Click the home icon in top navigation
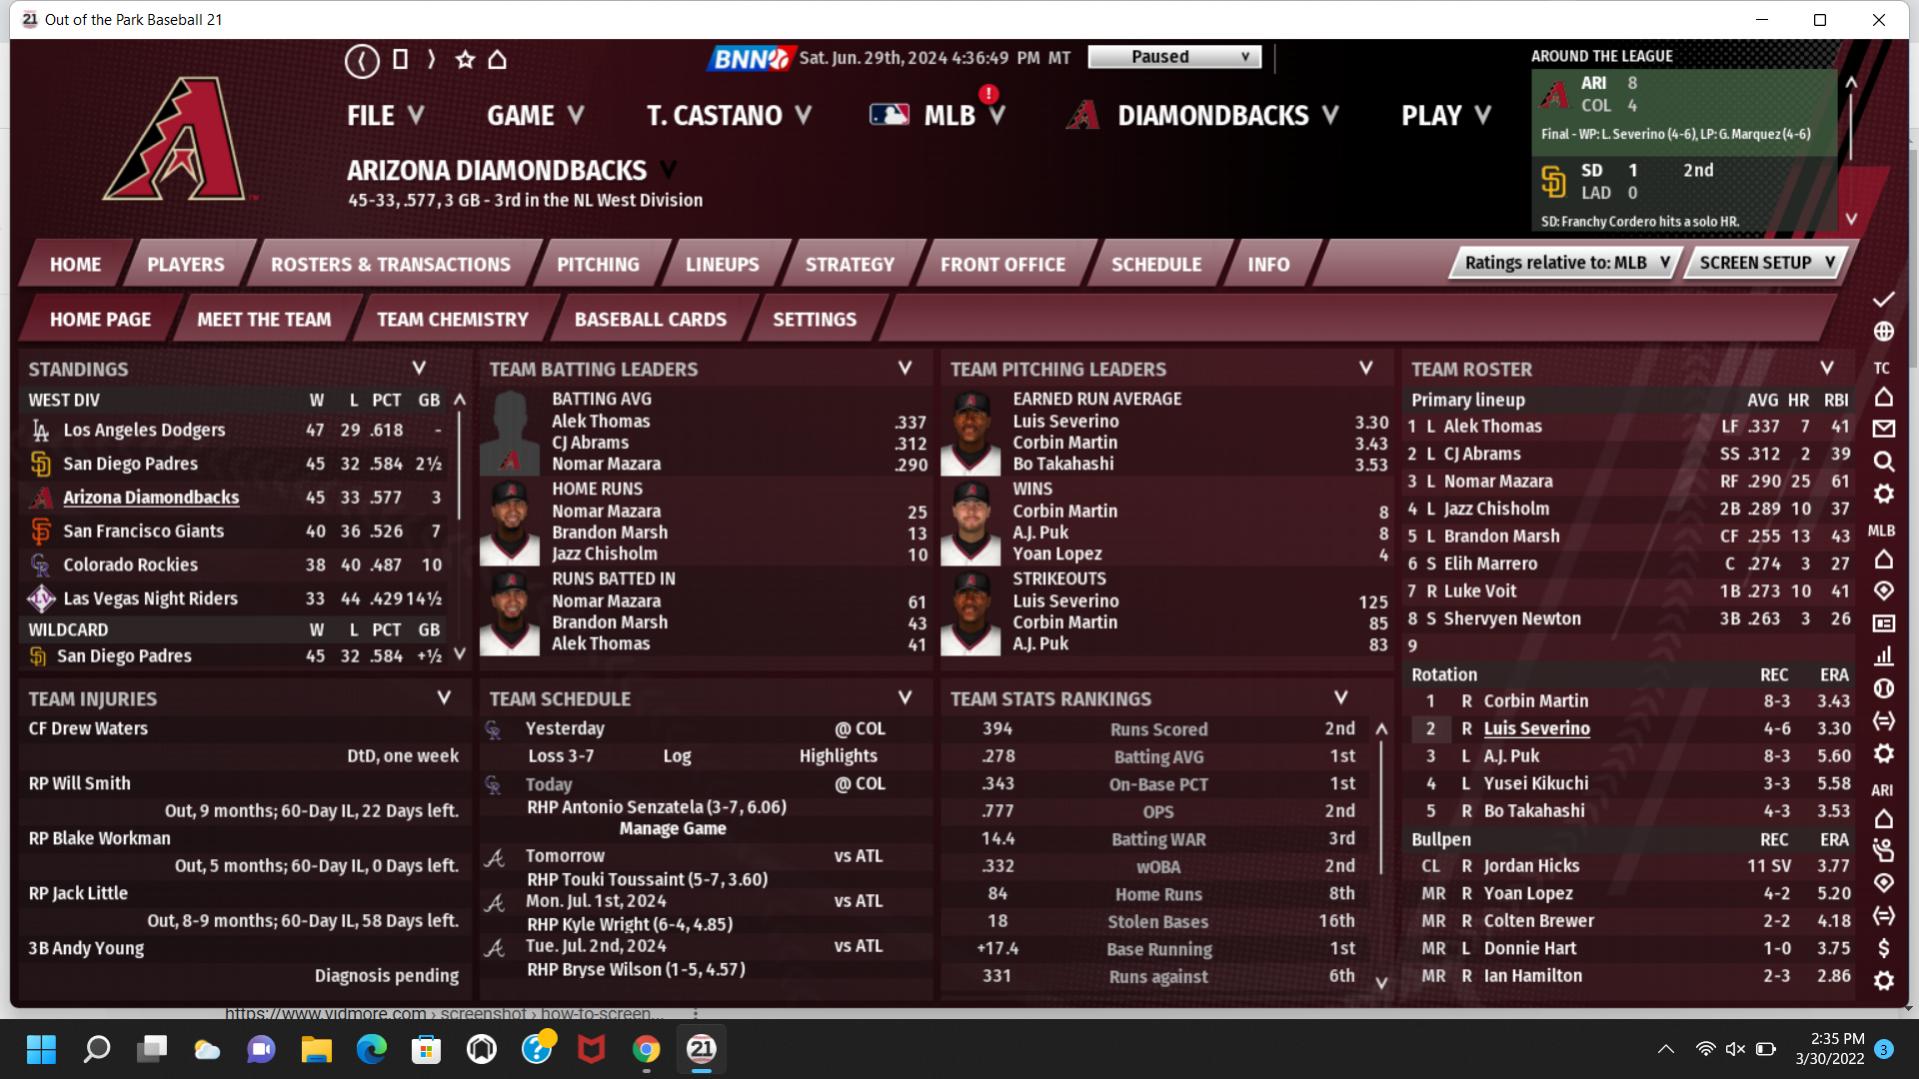Image resolution: width=1919 pixels, height=1079 pixels. tap(497, 60)
